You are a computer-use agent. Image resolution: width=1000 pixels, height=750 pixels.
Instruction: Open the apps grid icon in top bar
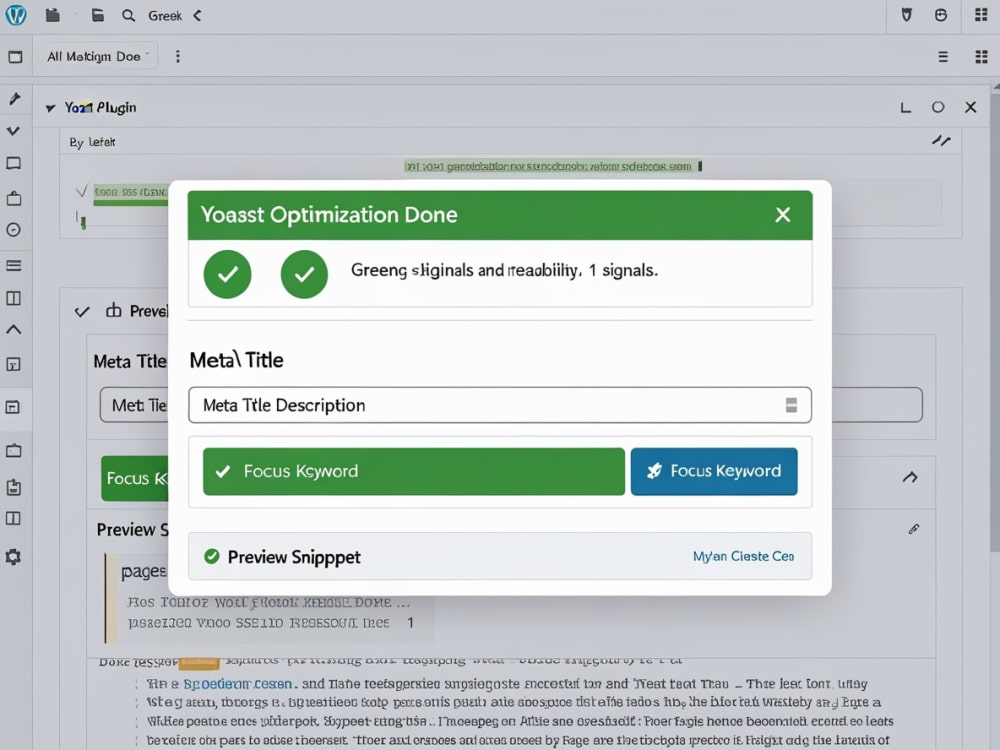[x=982, y=15]
